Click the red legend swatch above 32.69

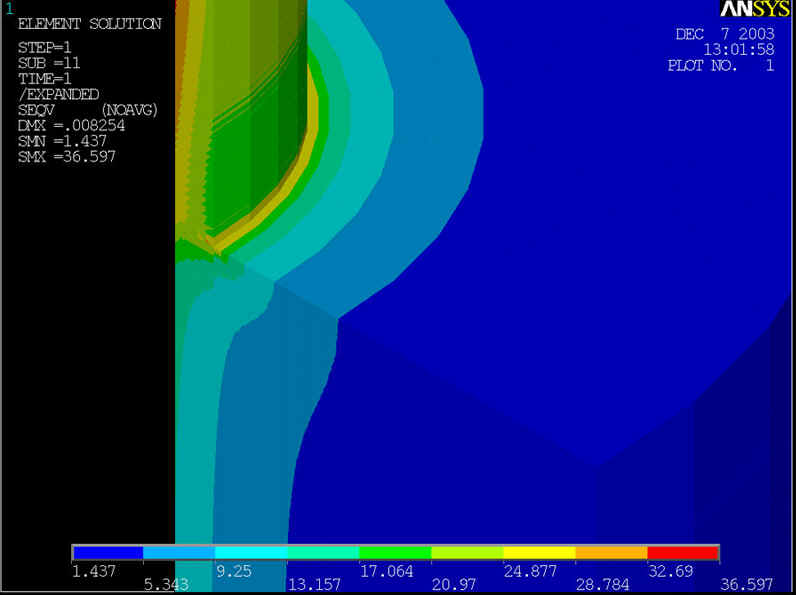coord(683,552)
